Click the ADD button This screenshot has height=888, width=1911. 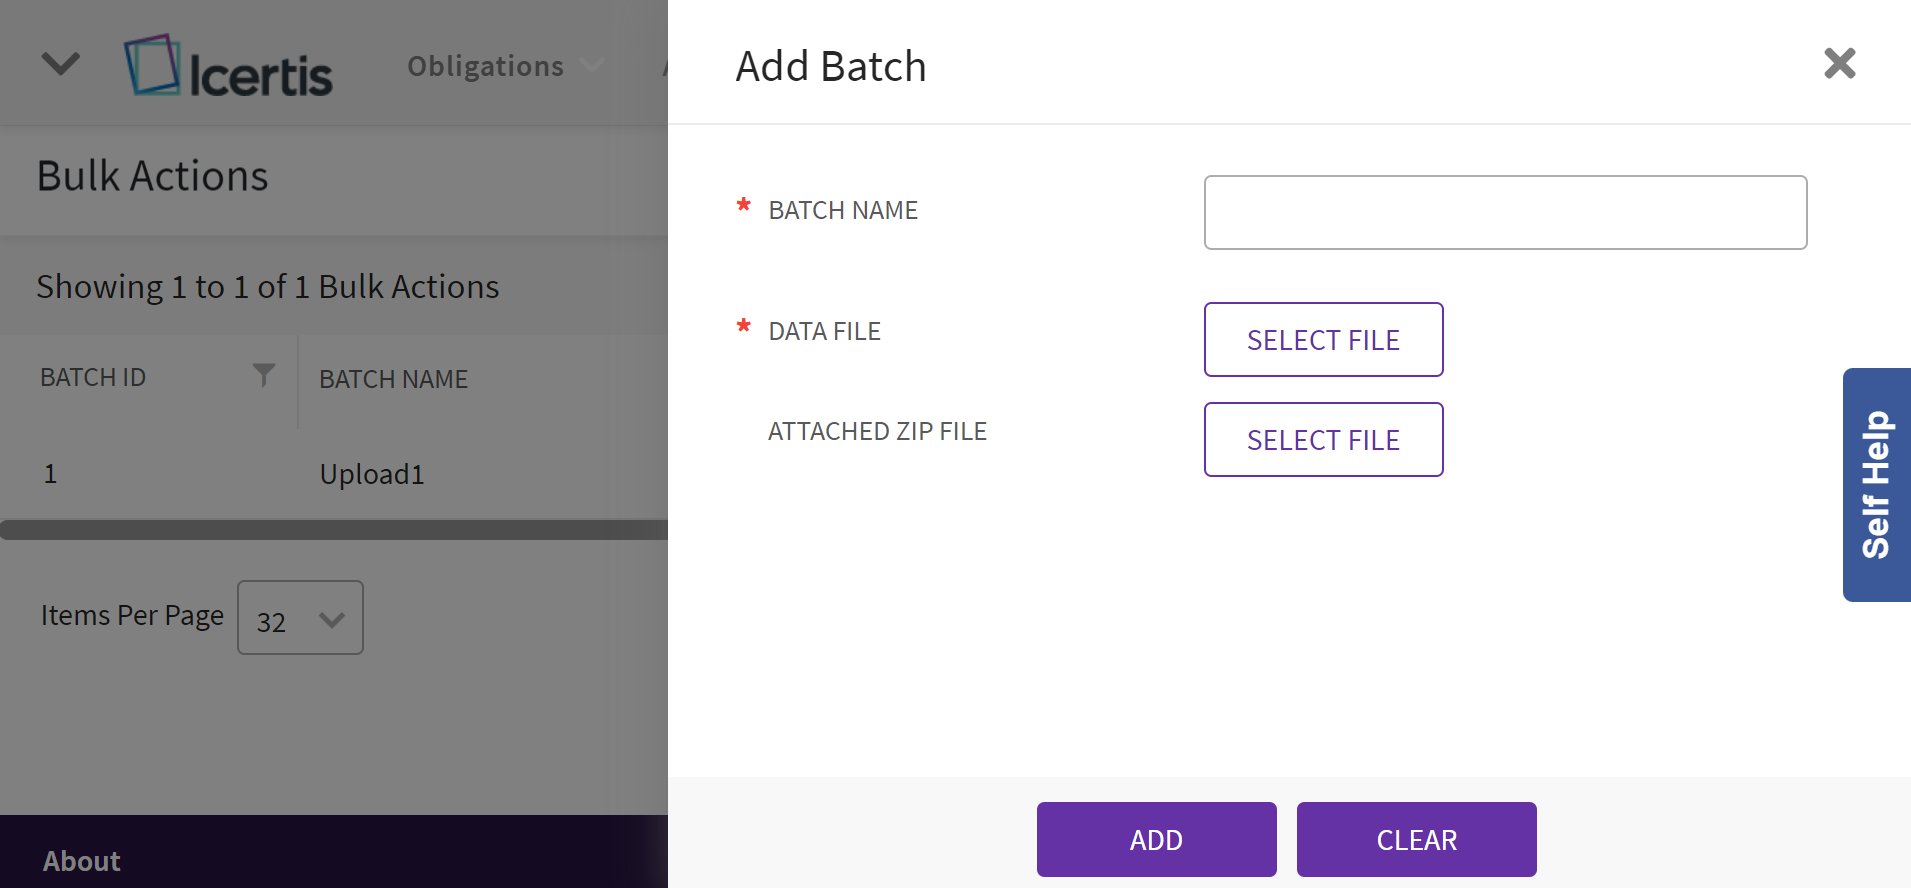coord(1156,839)
